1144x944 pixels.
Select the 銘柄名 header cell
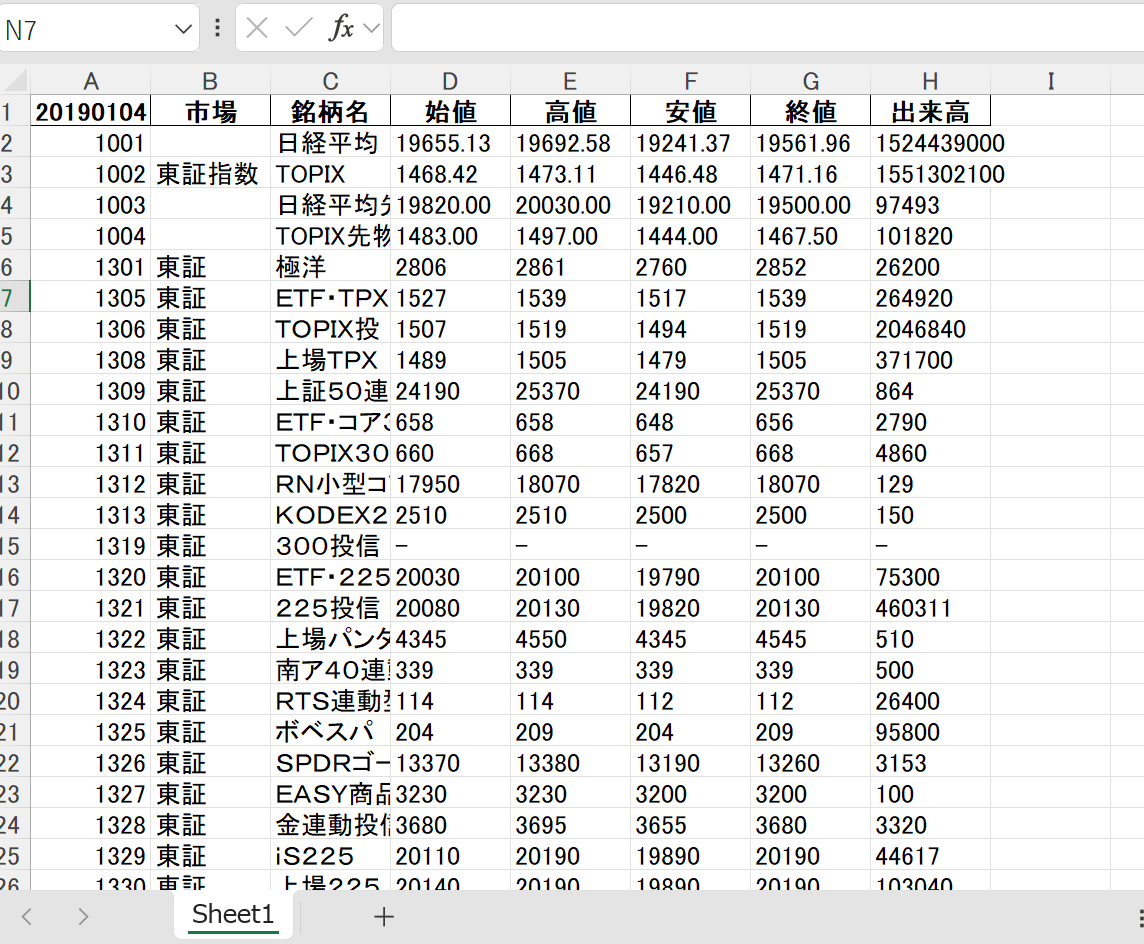pyautogui.click(x=330, y=111)
